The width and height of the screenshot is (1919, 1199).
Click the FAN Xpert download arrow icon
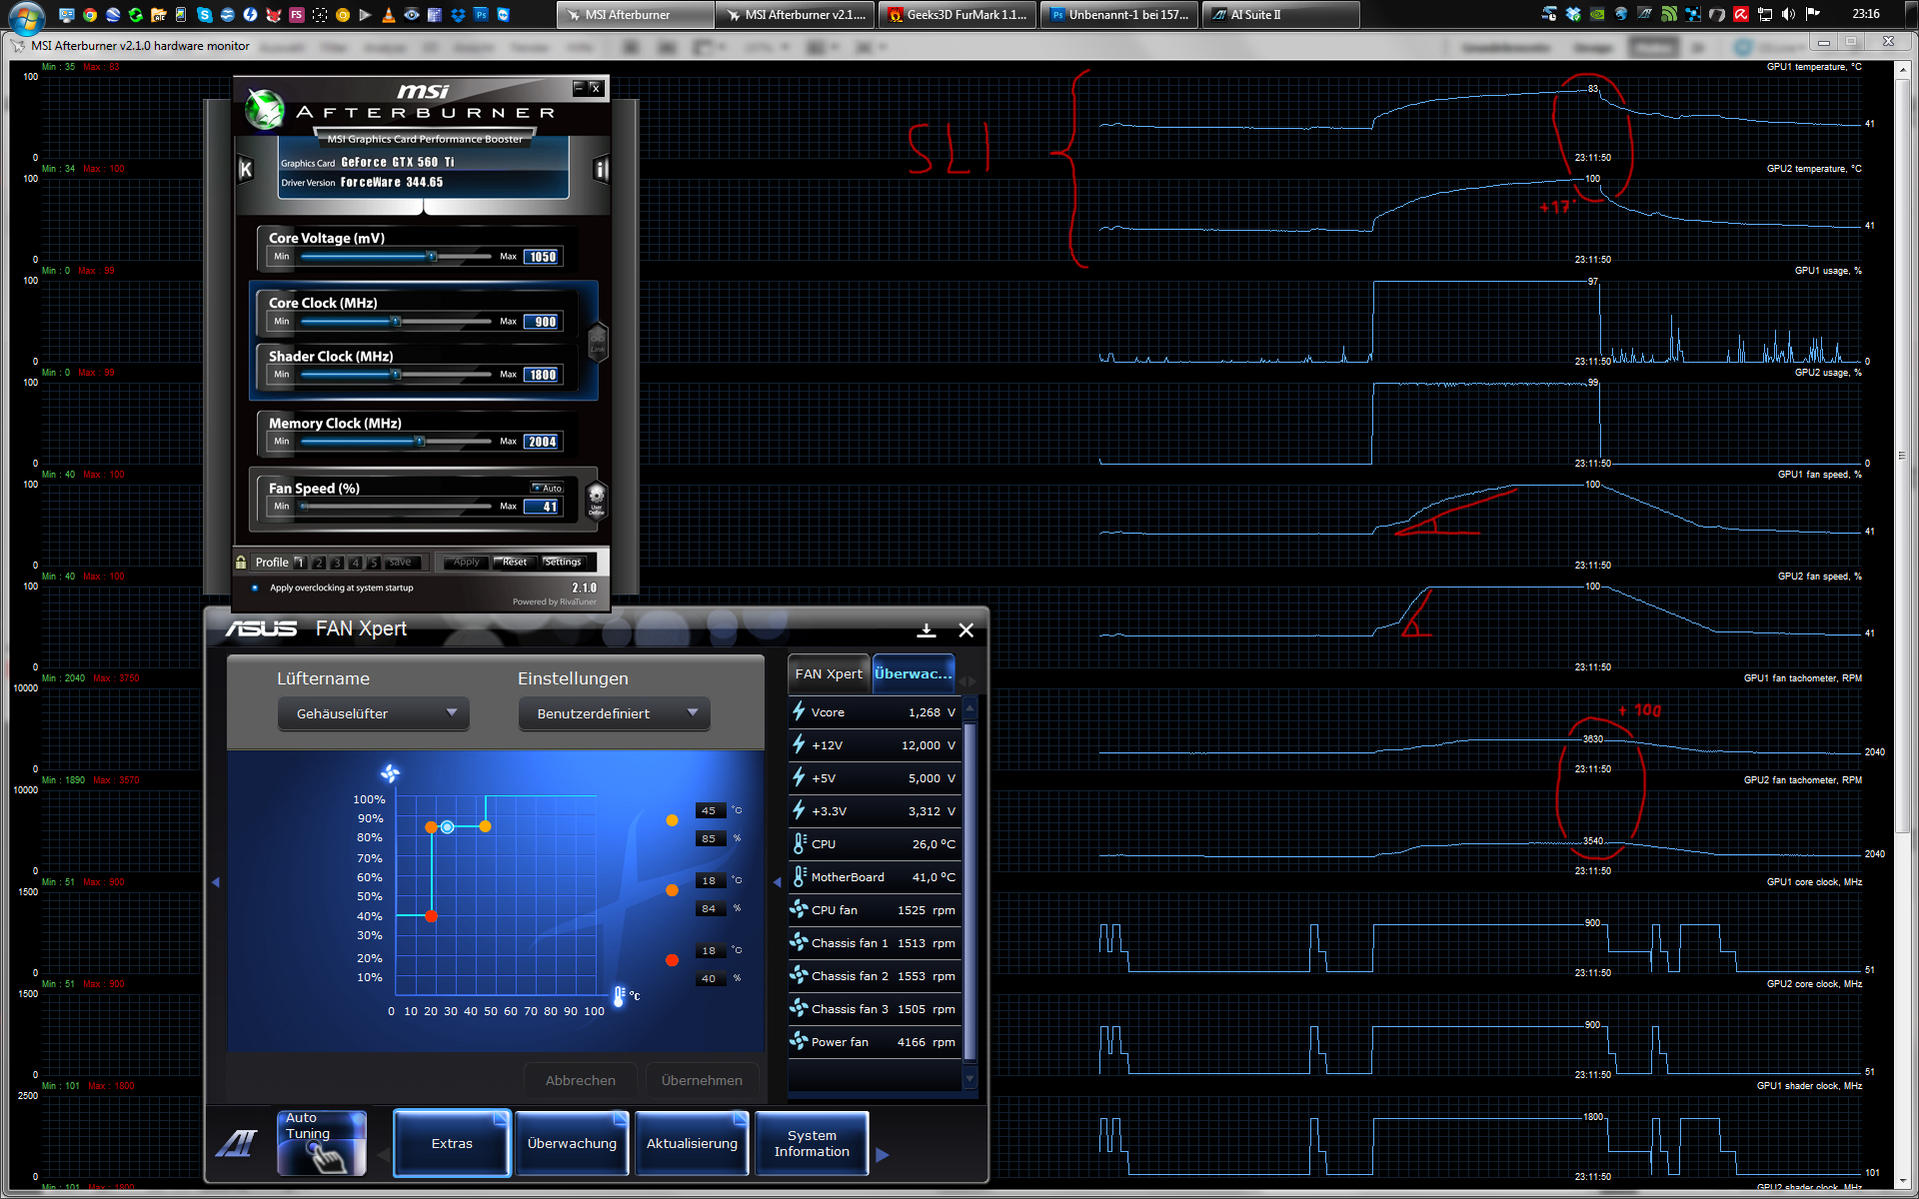click(926, 630)
